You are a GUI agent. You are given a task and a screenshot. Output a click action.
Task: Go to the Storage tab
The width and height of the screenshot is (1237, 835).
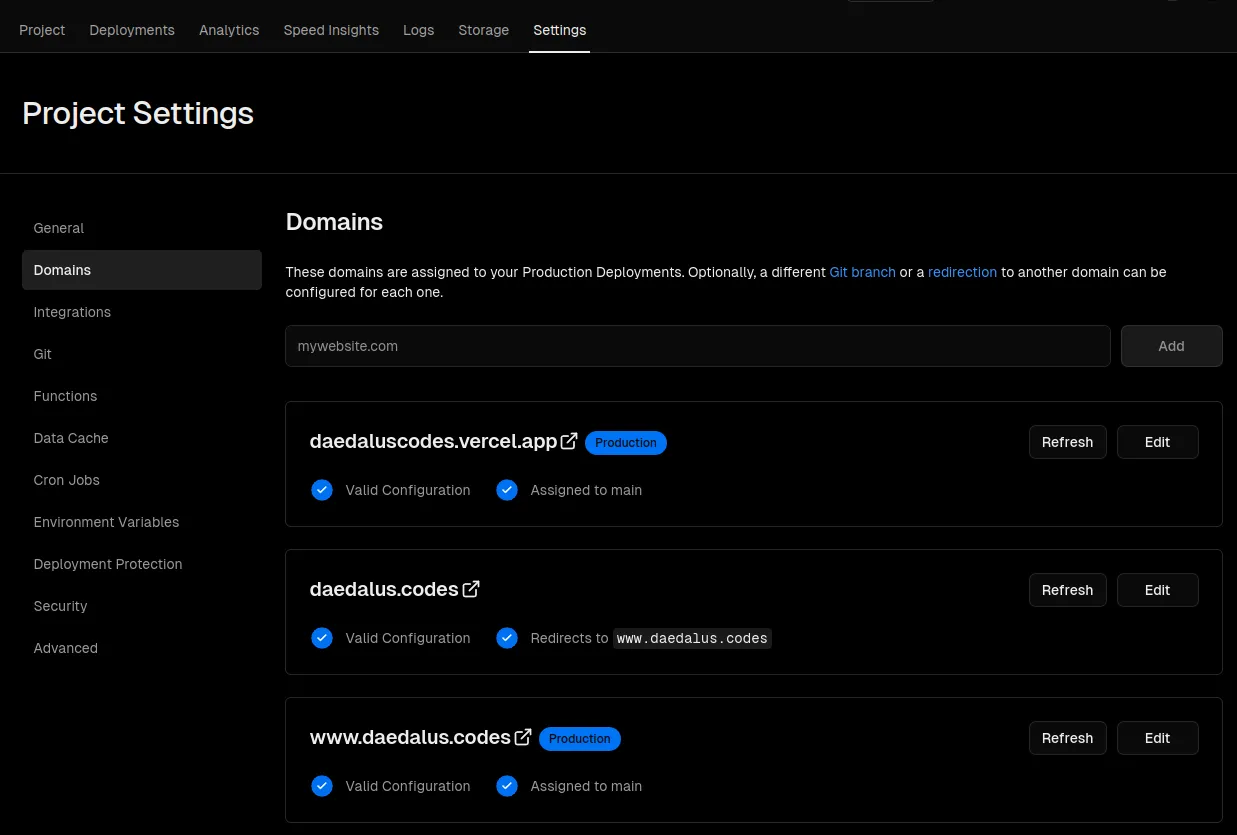[x=483, y=30]
